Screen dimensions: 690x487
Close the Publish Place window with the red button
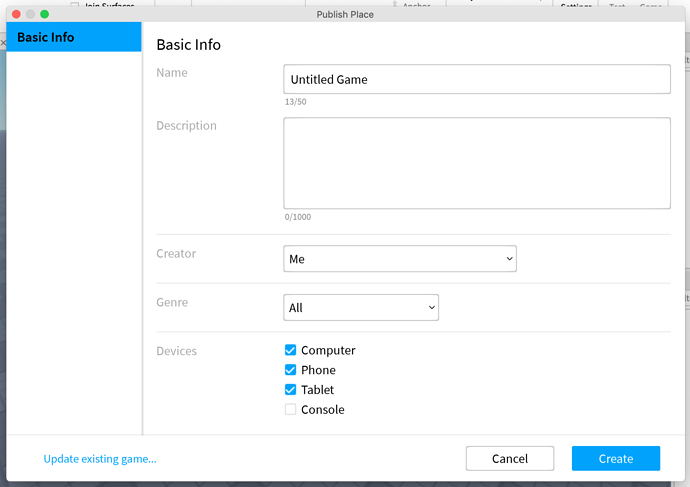click(16, 14)
